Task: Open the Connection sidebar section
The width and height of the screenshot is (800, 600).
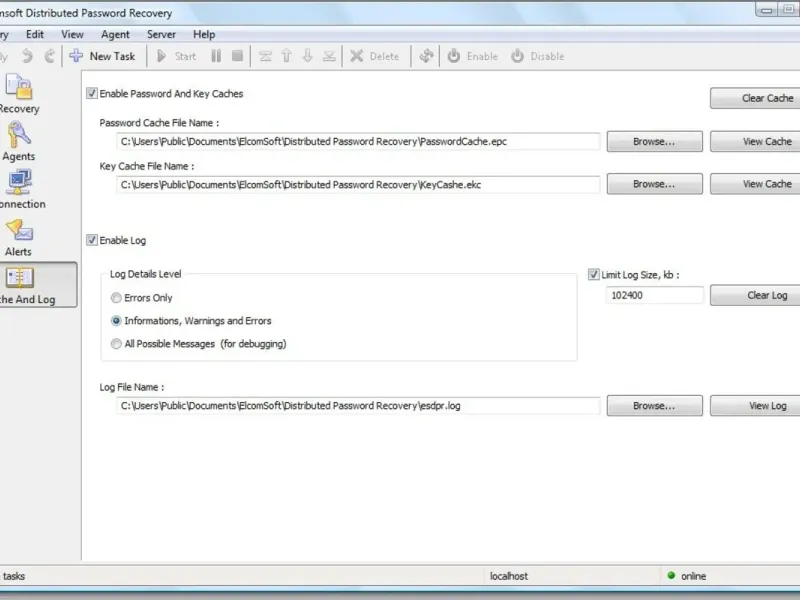Action: (x=20, y=189)
